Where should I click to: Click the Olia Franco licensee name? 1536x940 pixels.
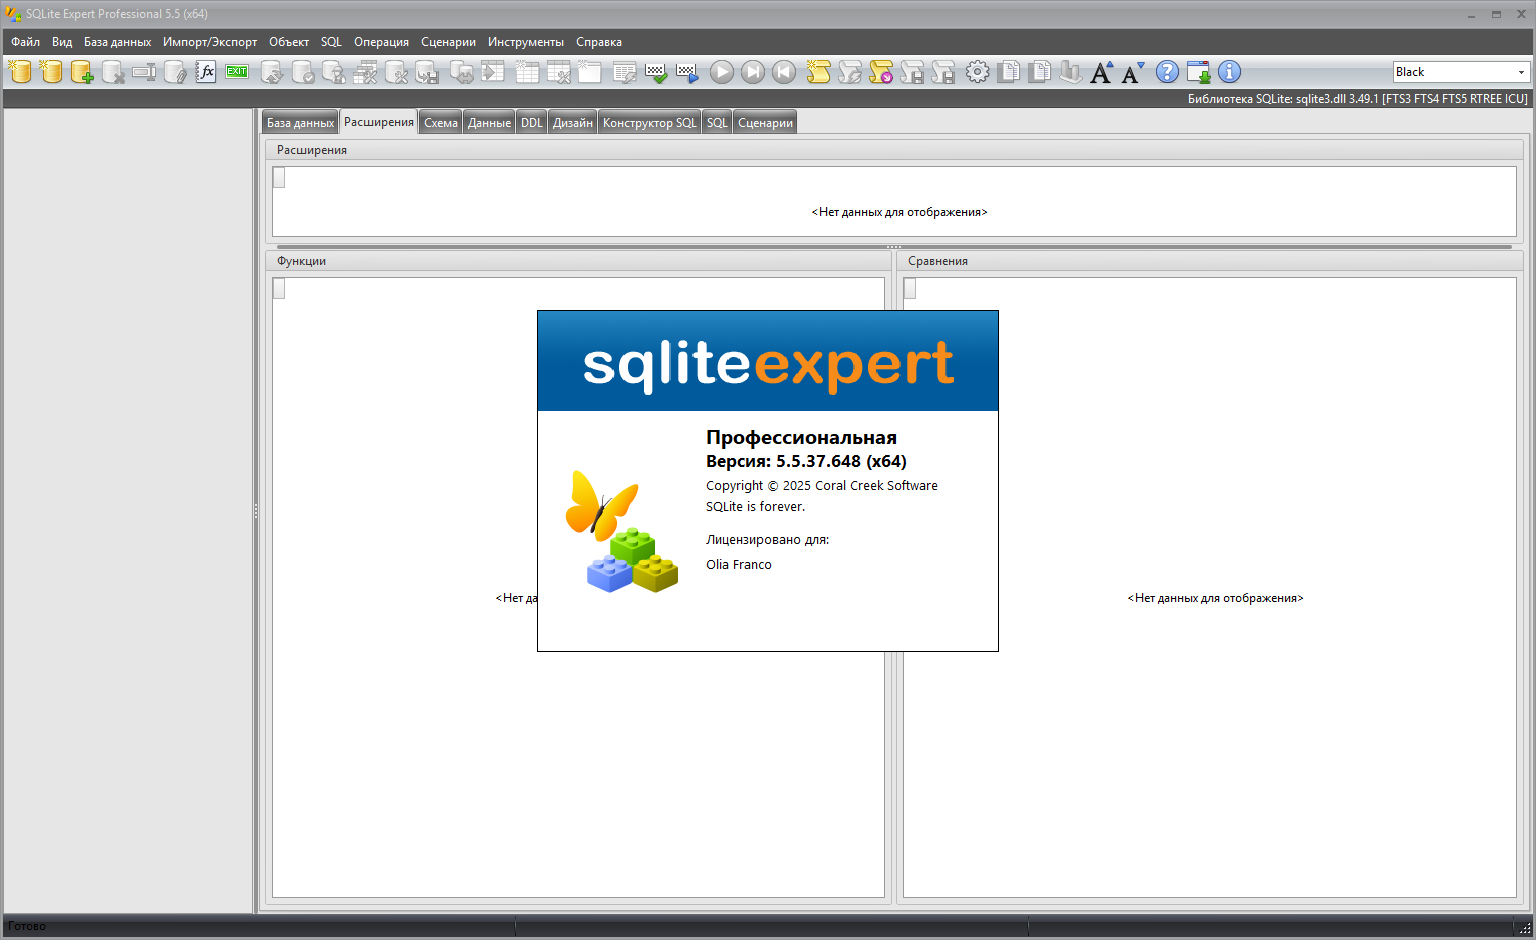[739, 565]
